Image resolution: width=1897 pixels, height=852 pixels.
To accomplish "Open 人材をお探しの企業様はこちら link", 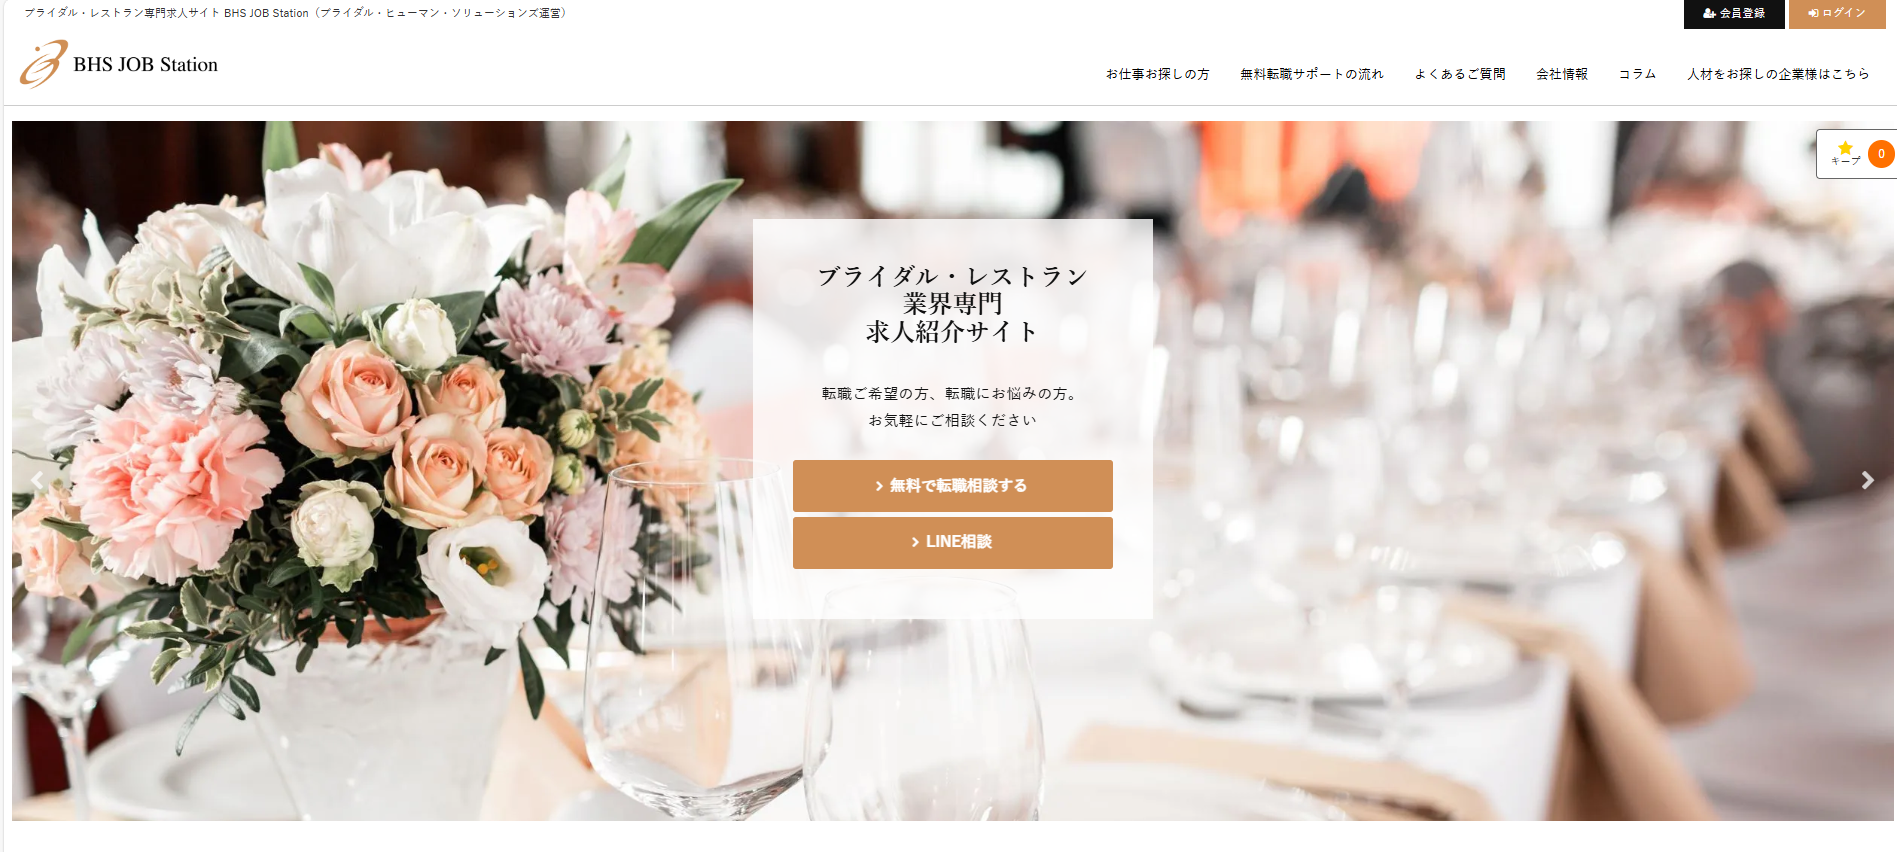I will [x=1778, y=74].
